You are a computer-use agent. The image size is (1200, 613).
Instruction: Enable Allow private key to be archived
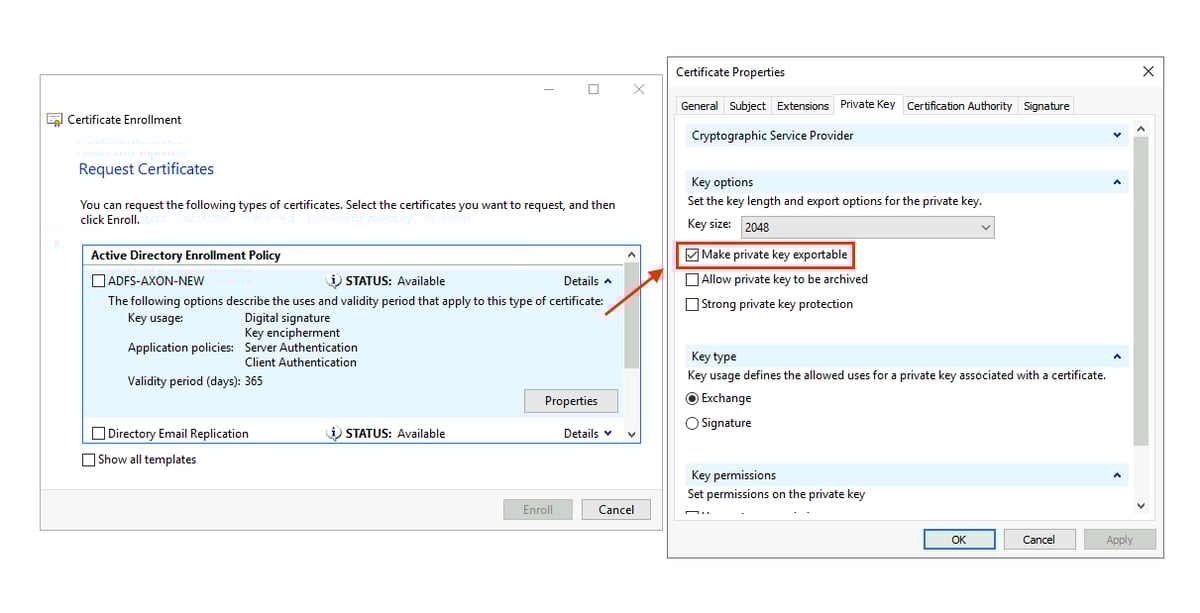click(692, 280)
